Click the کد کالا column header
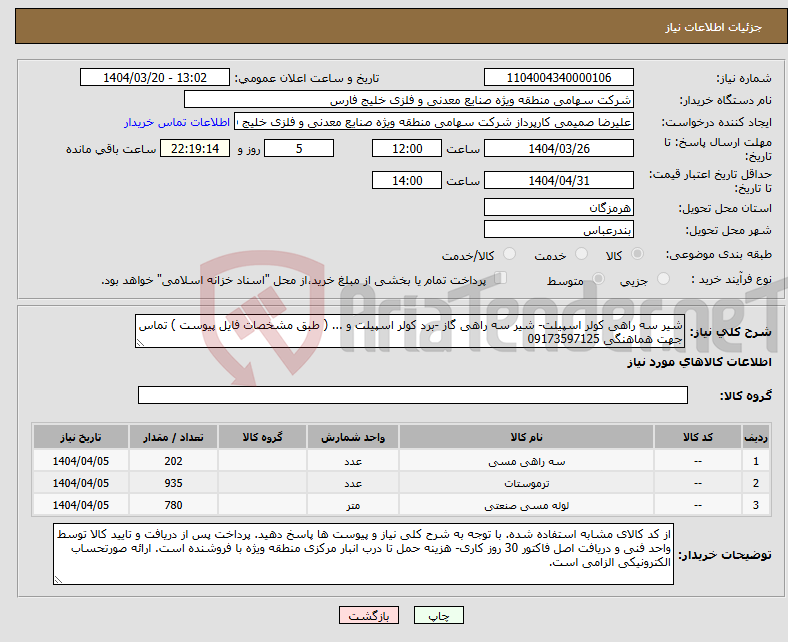 pos(698,437)
